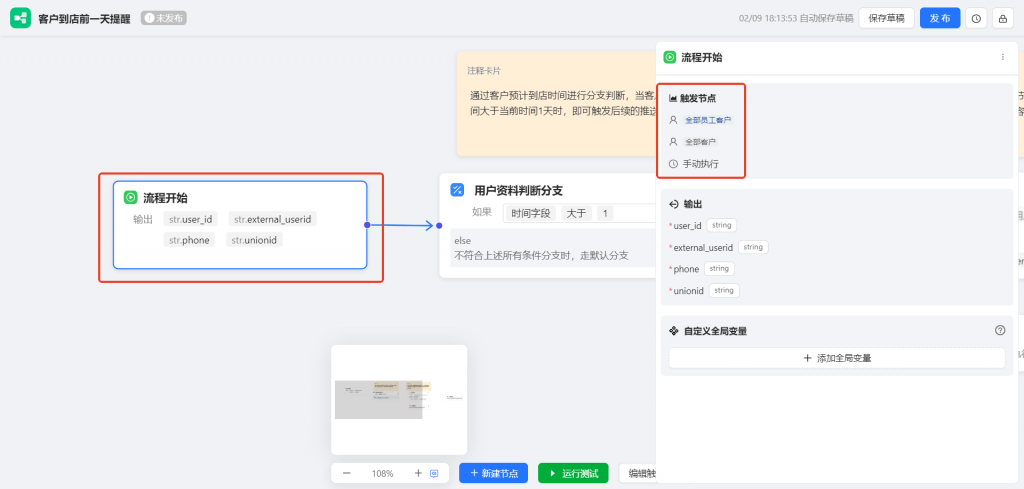This screenshot has width=1024, height=489.
Task: Click the 时间字段 condition tag
Action: 531,213
